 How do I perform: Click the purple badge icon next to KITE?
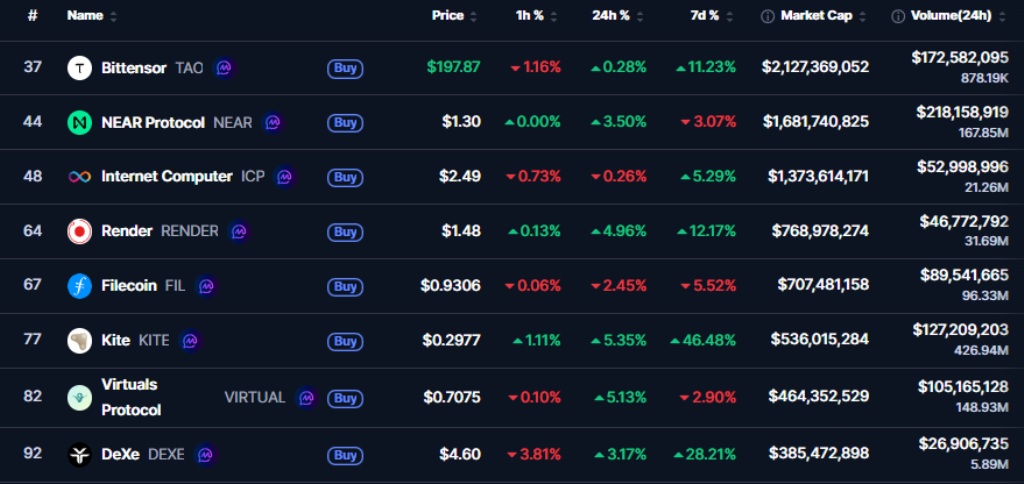coord(190,341)
